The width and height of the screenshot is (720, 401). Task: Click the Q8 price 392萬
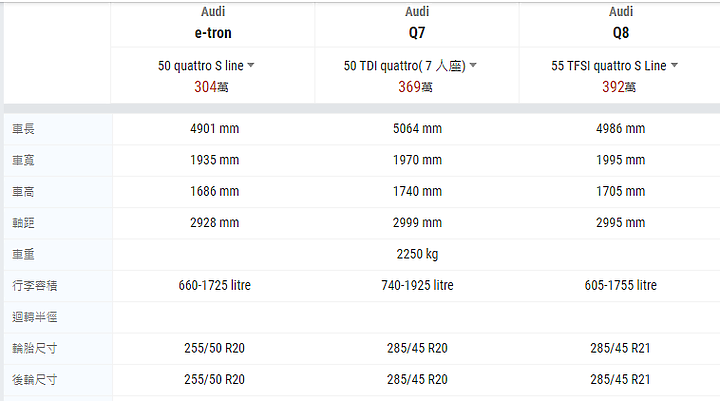tap(619, 87)
